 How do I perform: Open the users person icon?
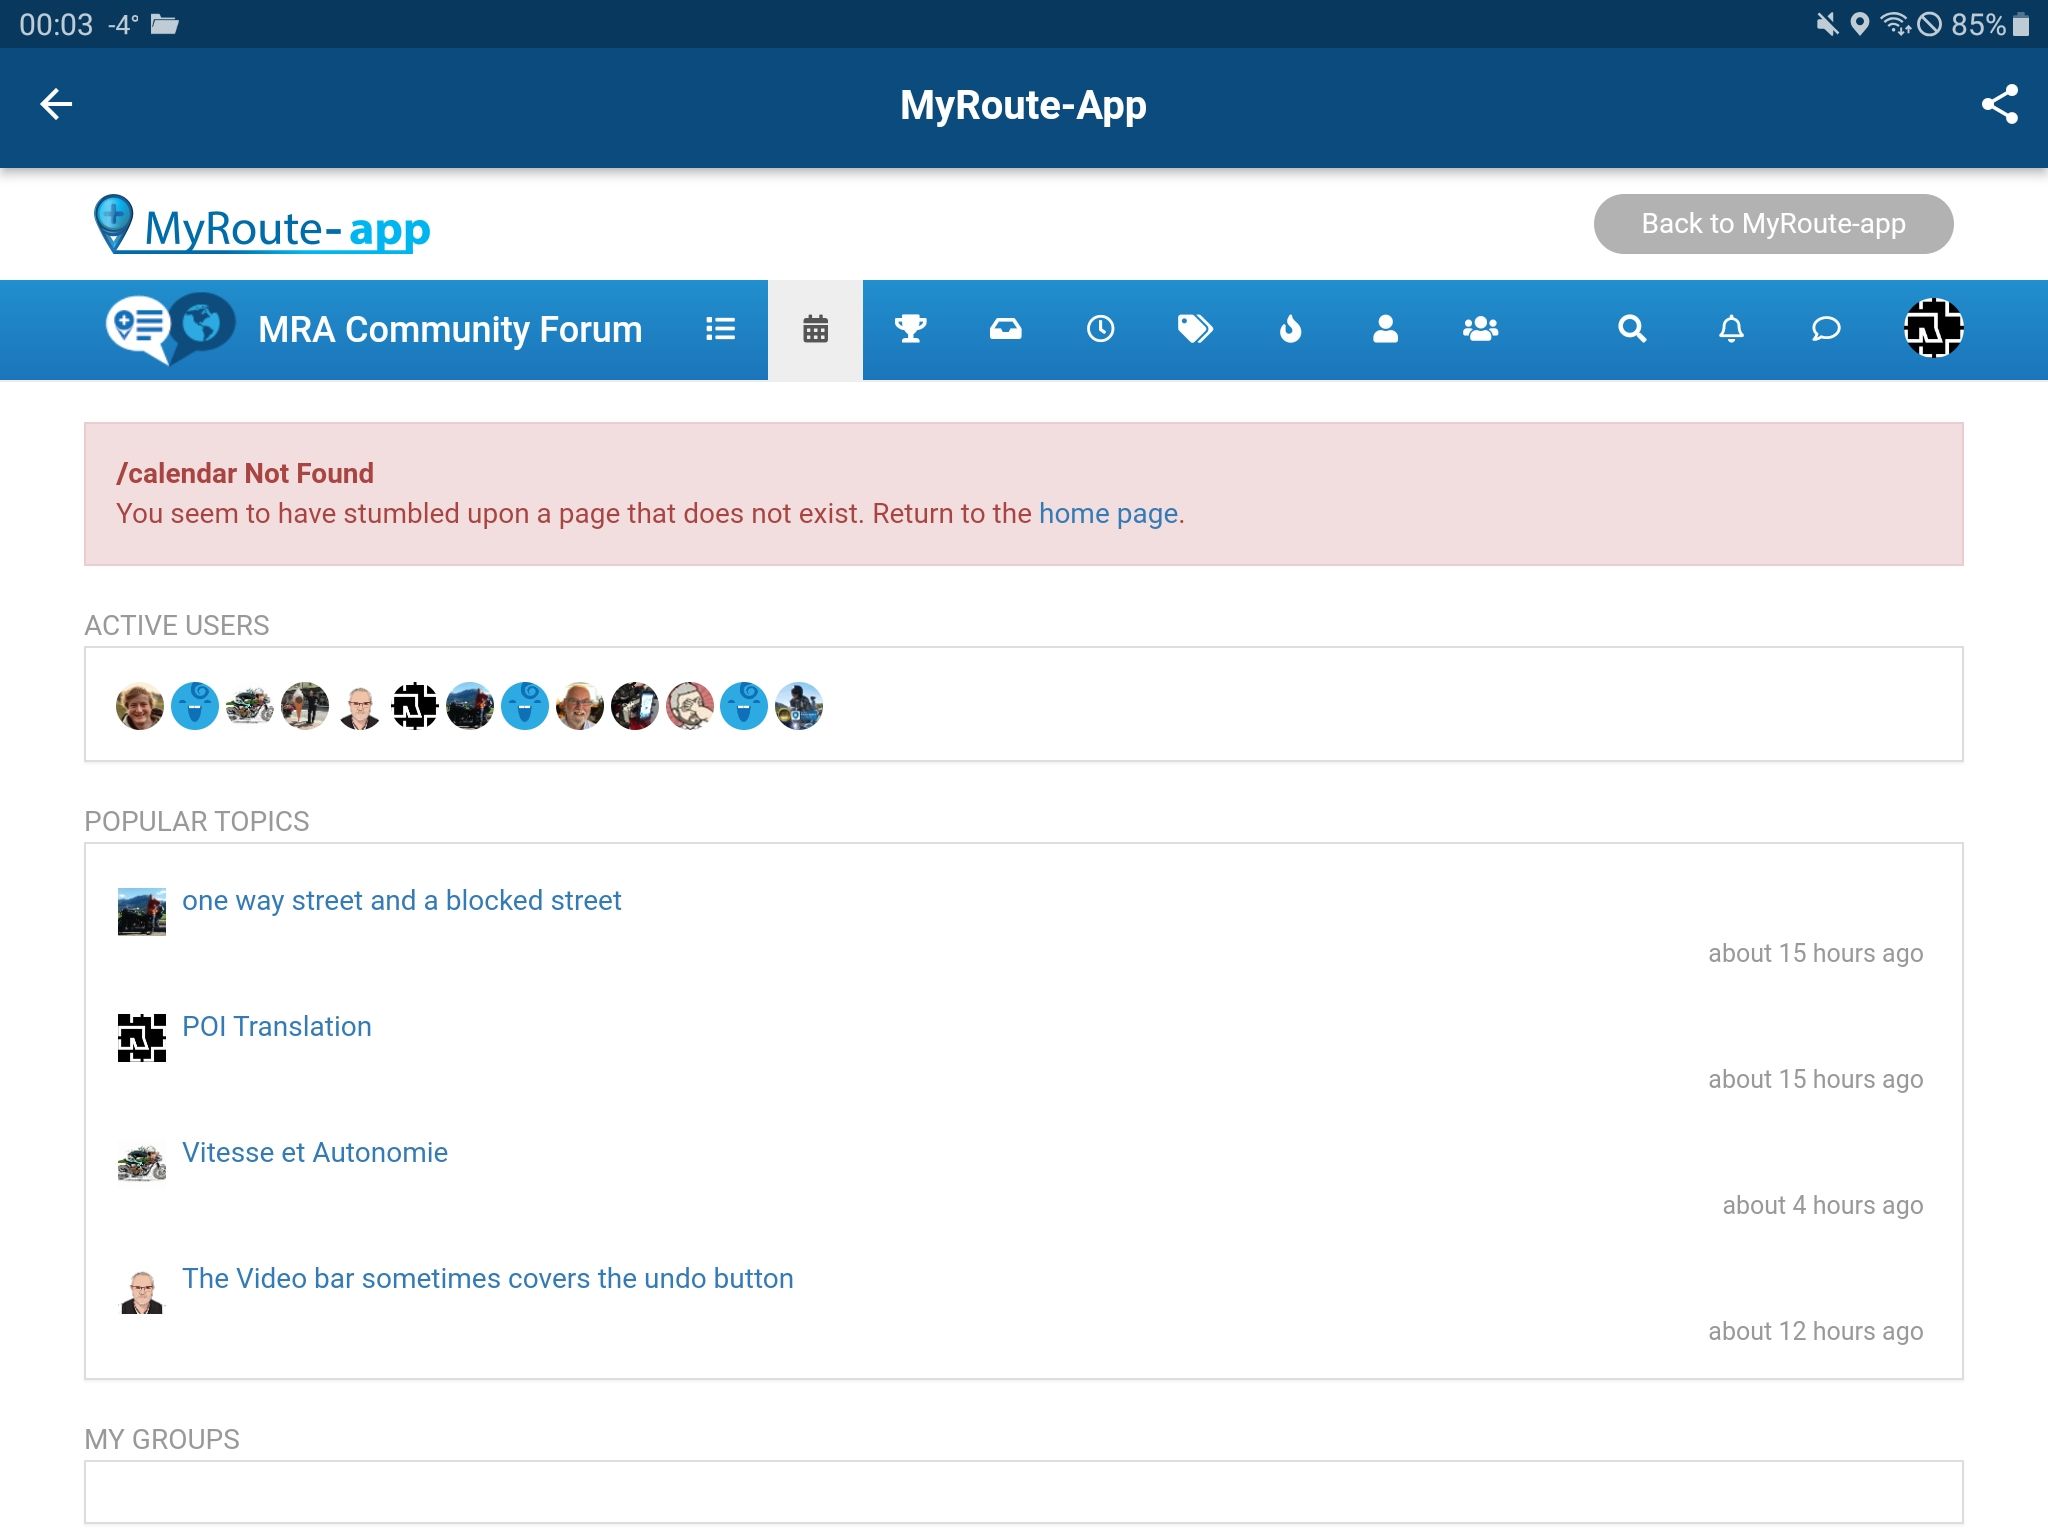[1385, 328]
